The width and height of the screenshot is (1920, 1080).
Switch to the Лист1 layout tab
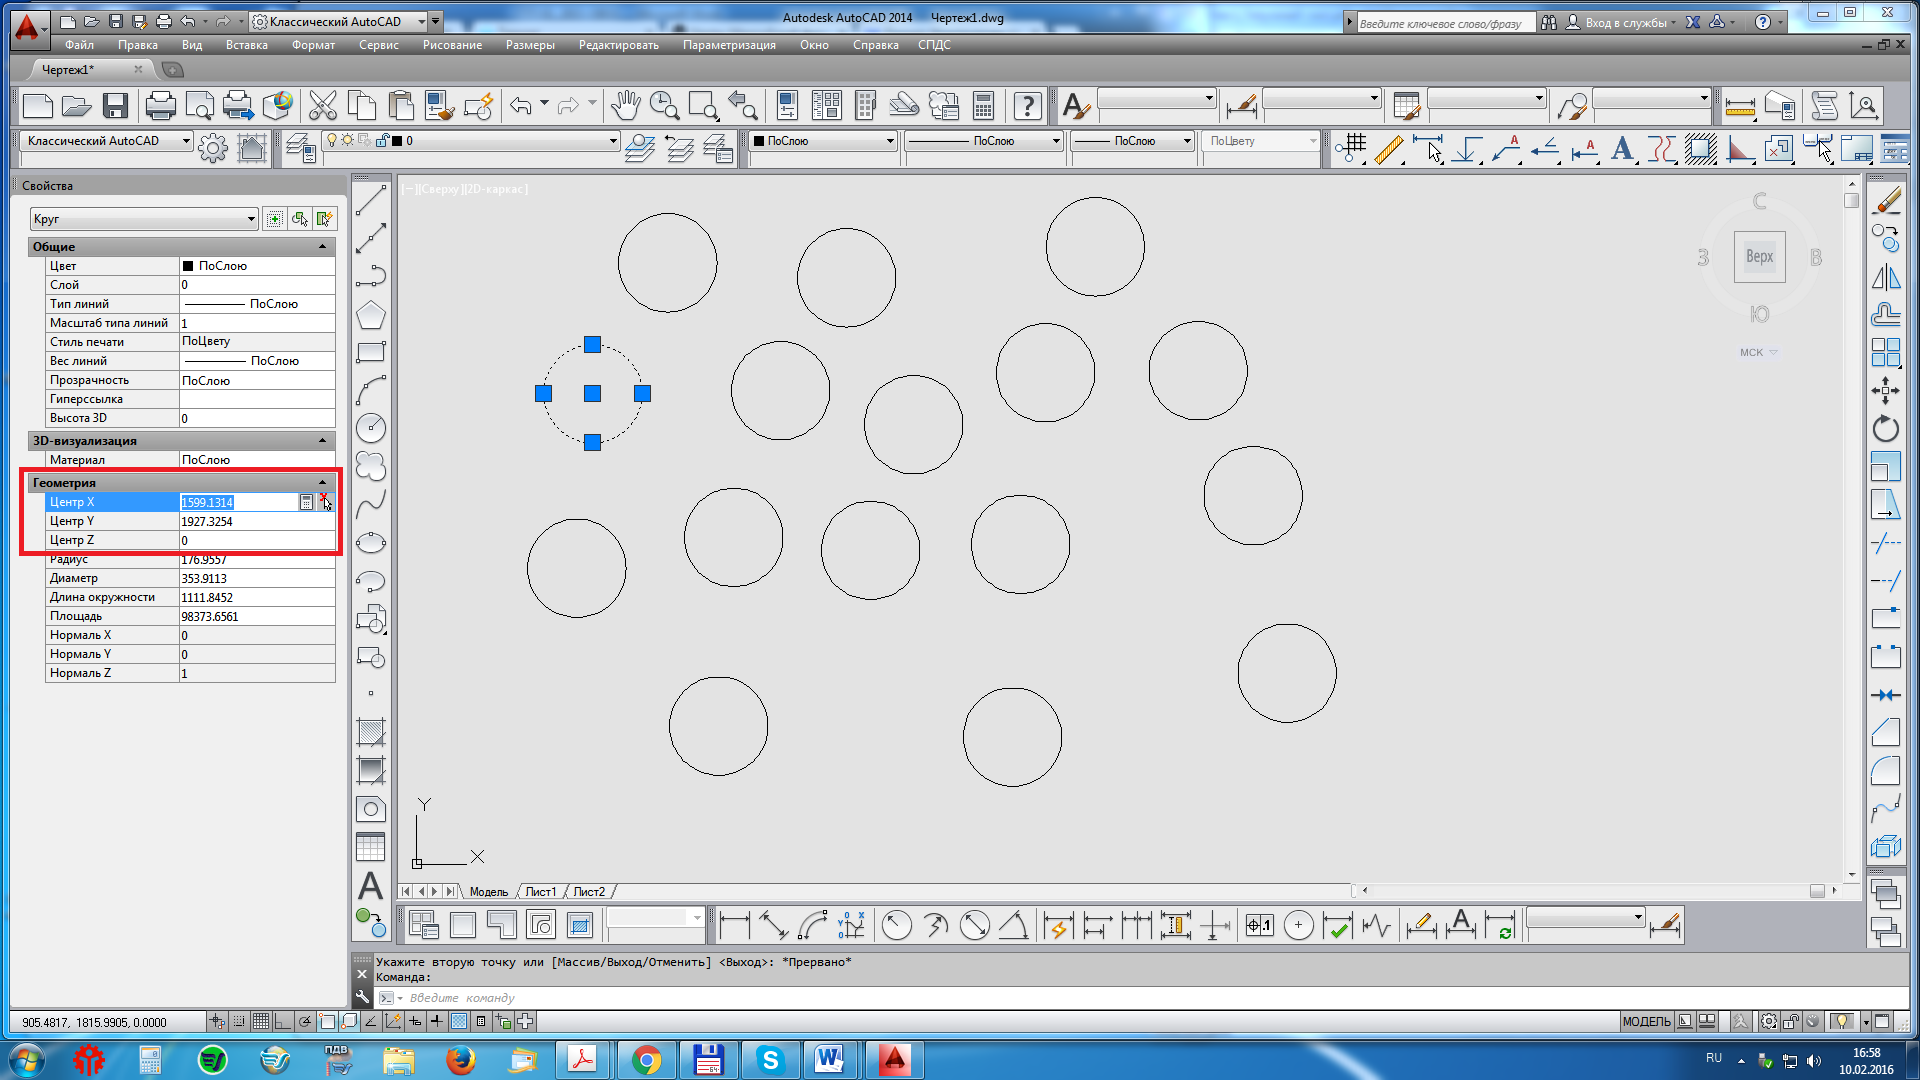point(540,891)
